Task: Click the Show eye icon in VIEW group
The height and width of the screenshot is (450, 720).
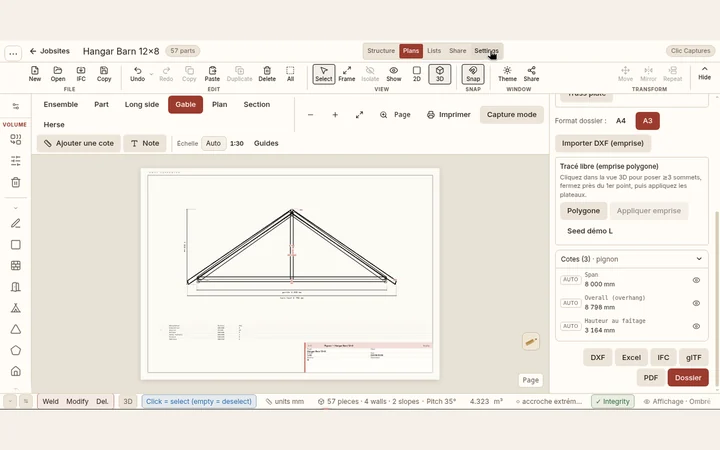Action: [x=394, y=73]
